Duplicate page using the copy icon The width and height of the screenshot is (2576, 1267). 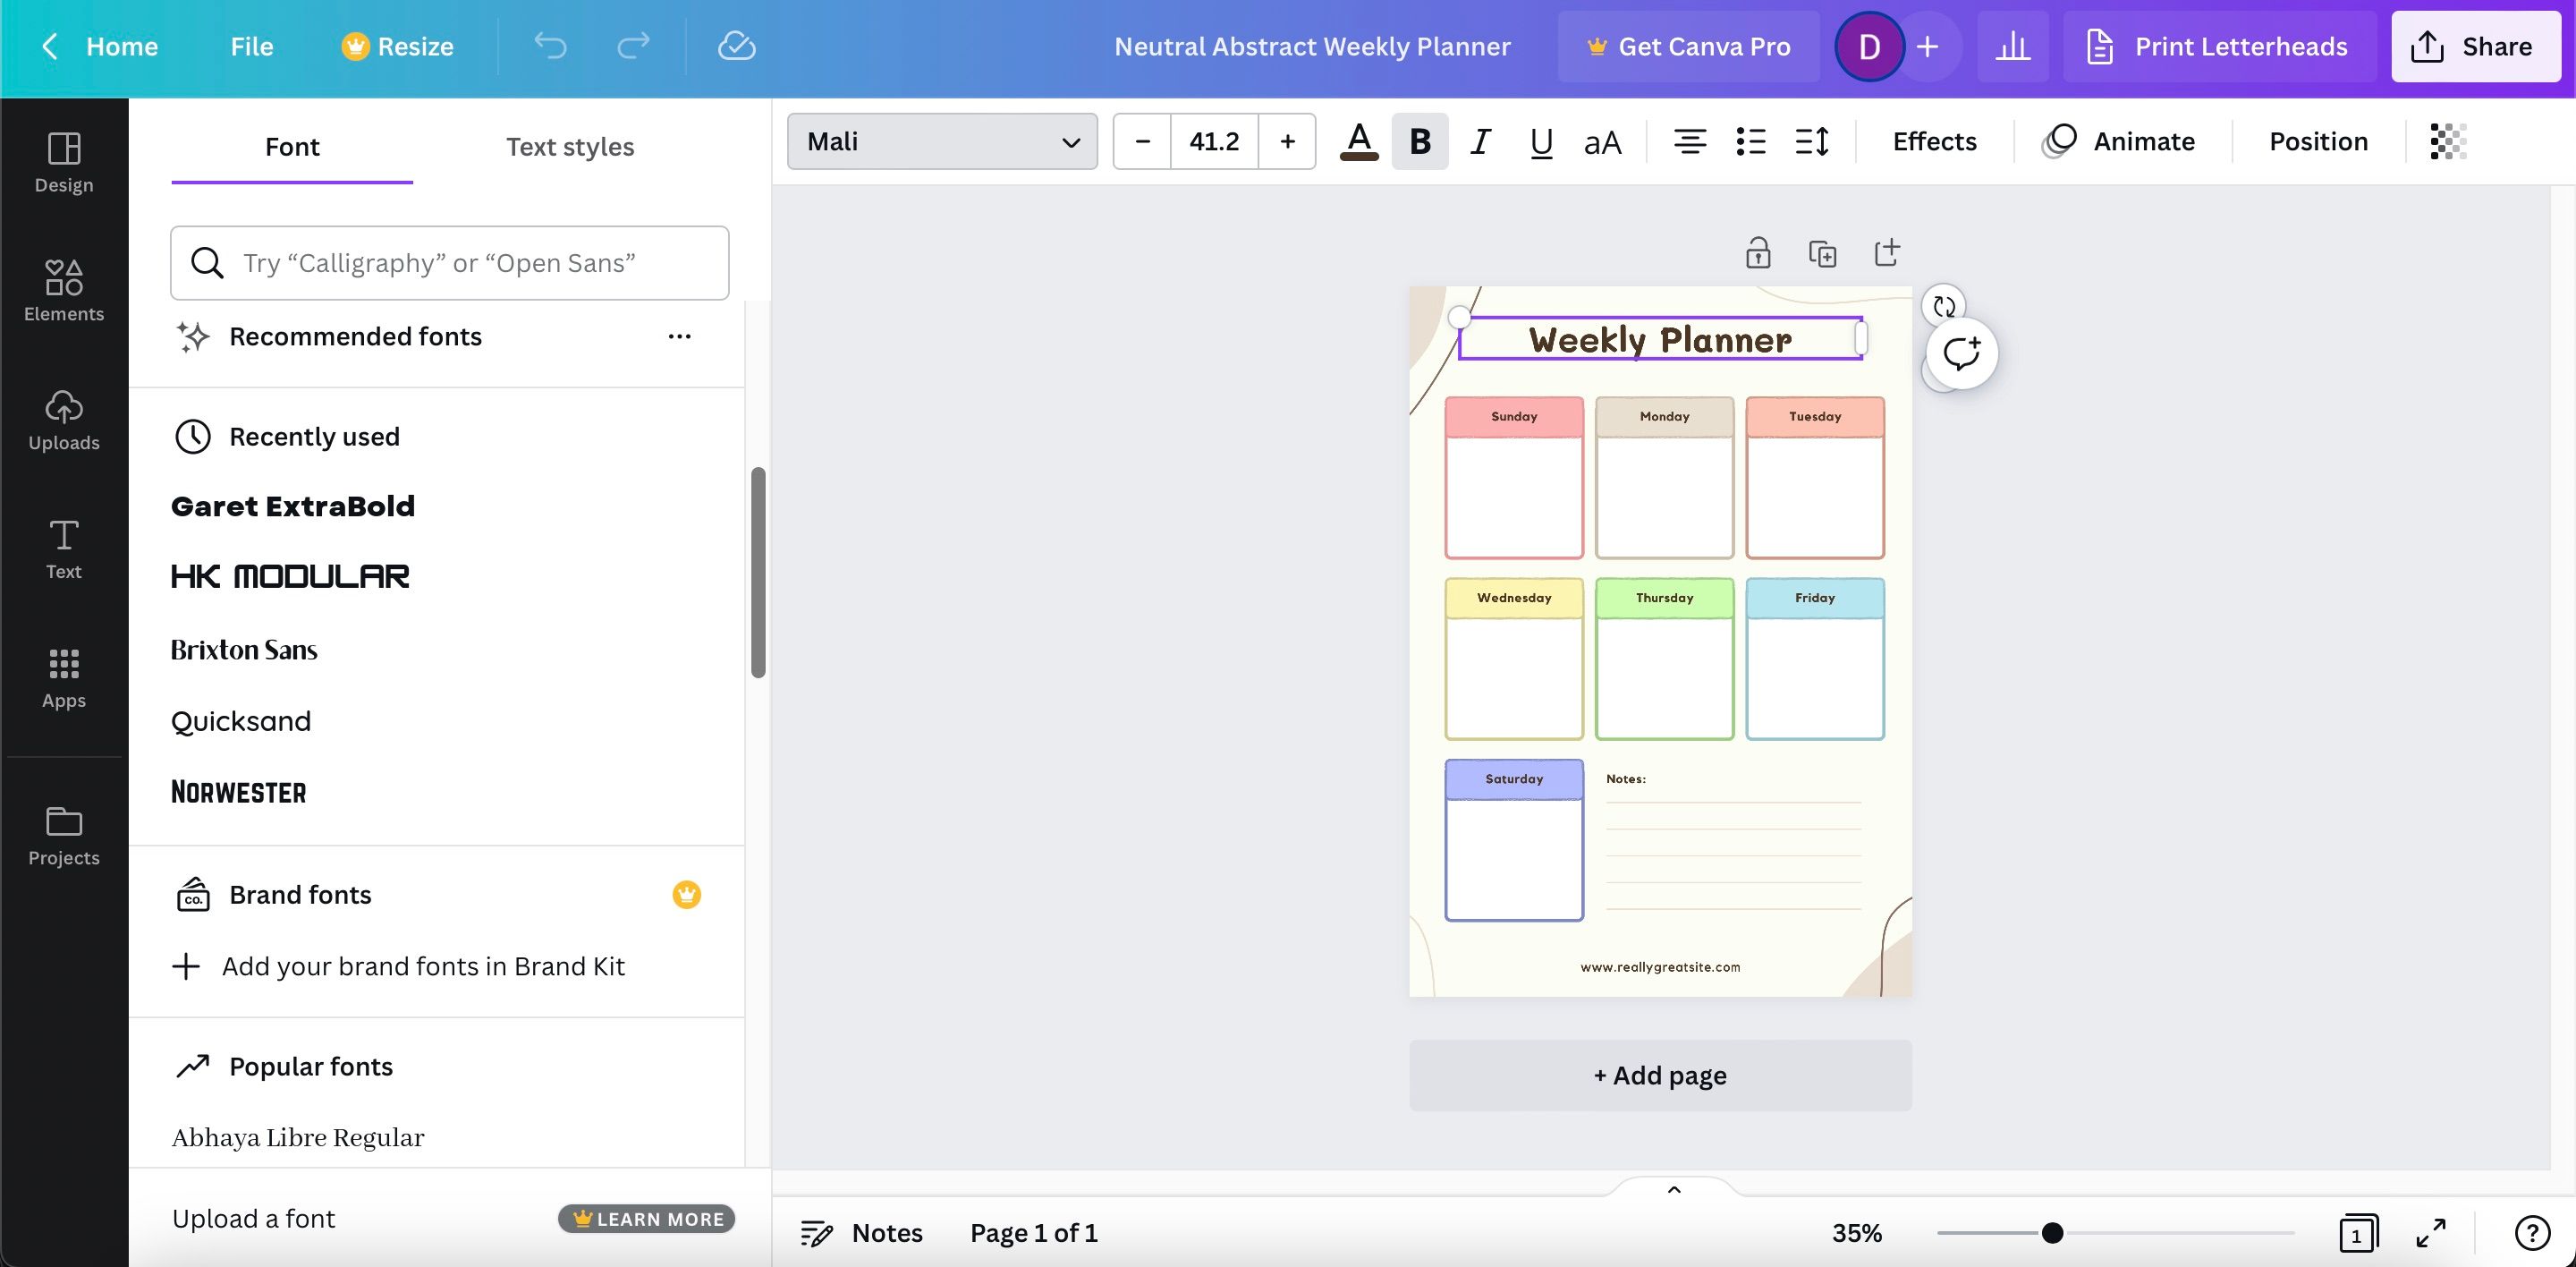[x=1822, y=253]
